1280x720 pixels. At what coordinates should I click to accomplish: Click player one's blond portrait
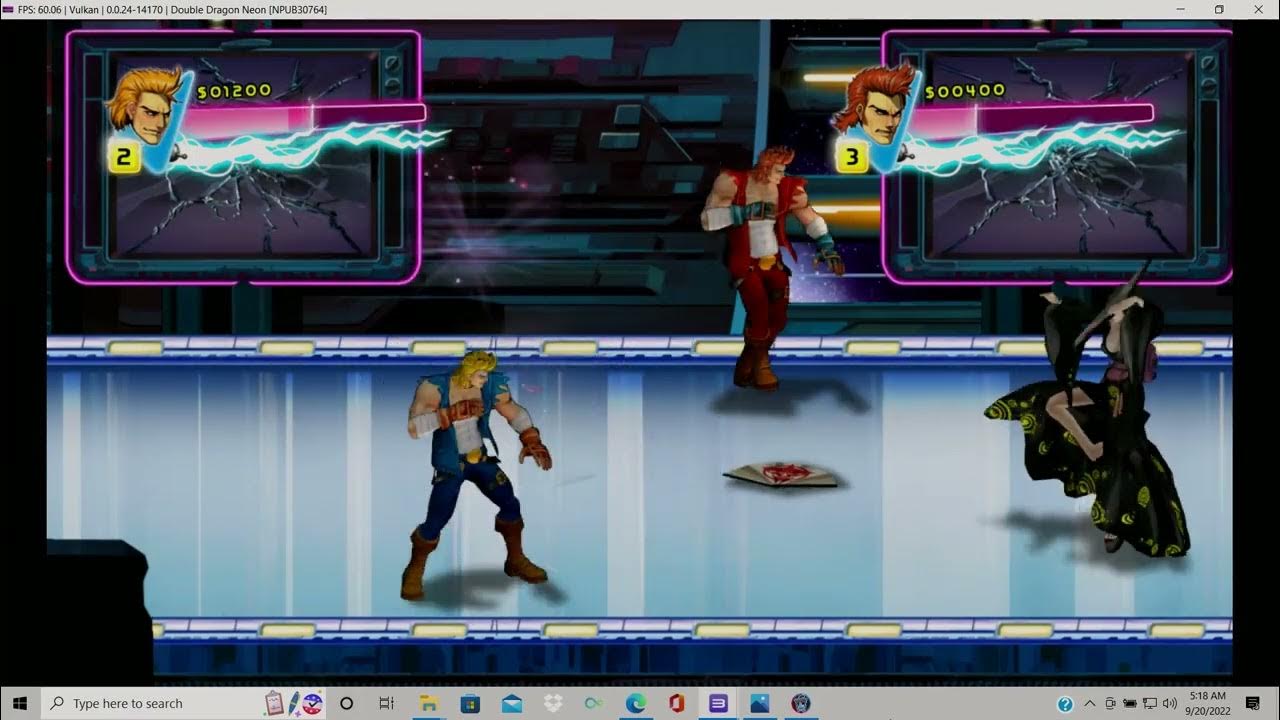tap(145, 107)
